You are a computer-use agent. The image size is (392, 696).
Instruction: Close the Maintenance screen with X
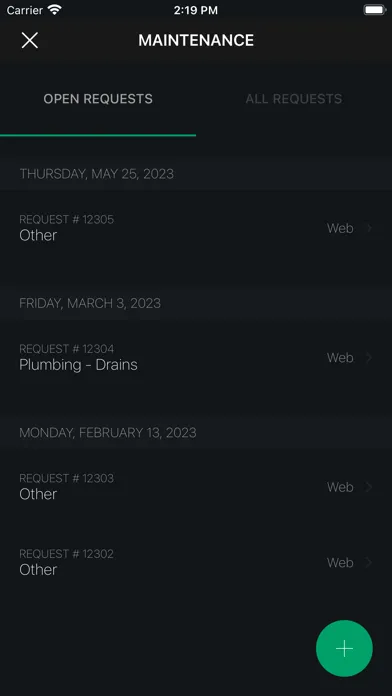pyautogui.click(x=30, y=40)
